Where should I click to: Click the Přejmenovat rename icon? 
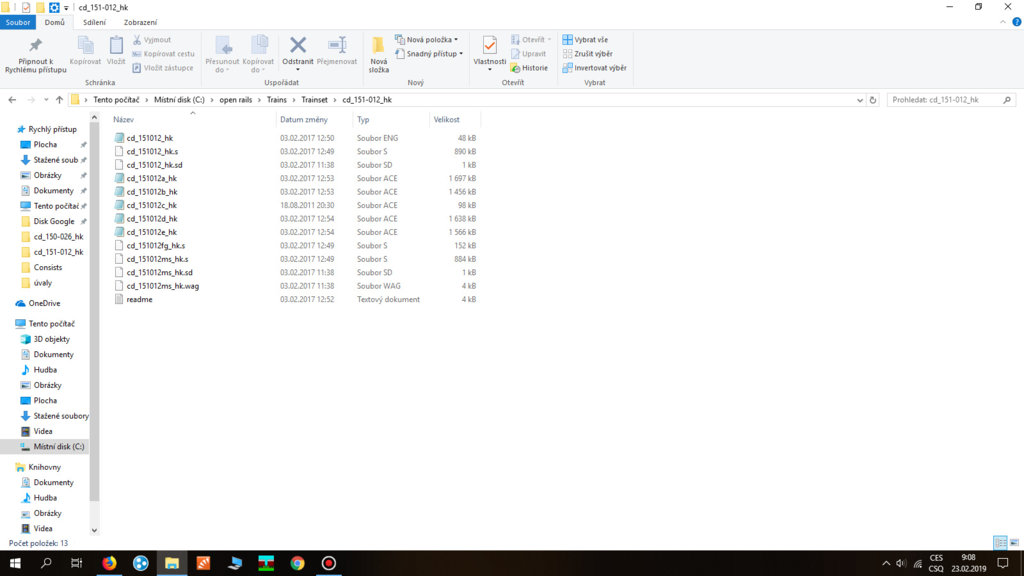coord(337,50)
